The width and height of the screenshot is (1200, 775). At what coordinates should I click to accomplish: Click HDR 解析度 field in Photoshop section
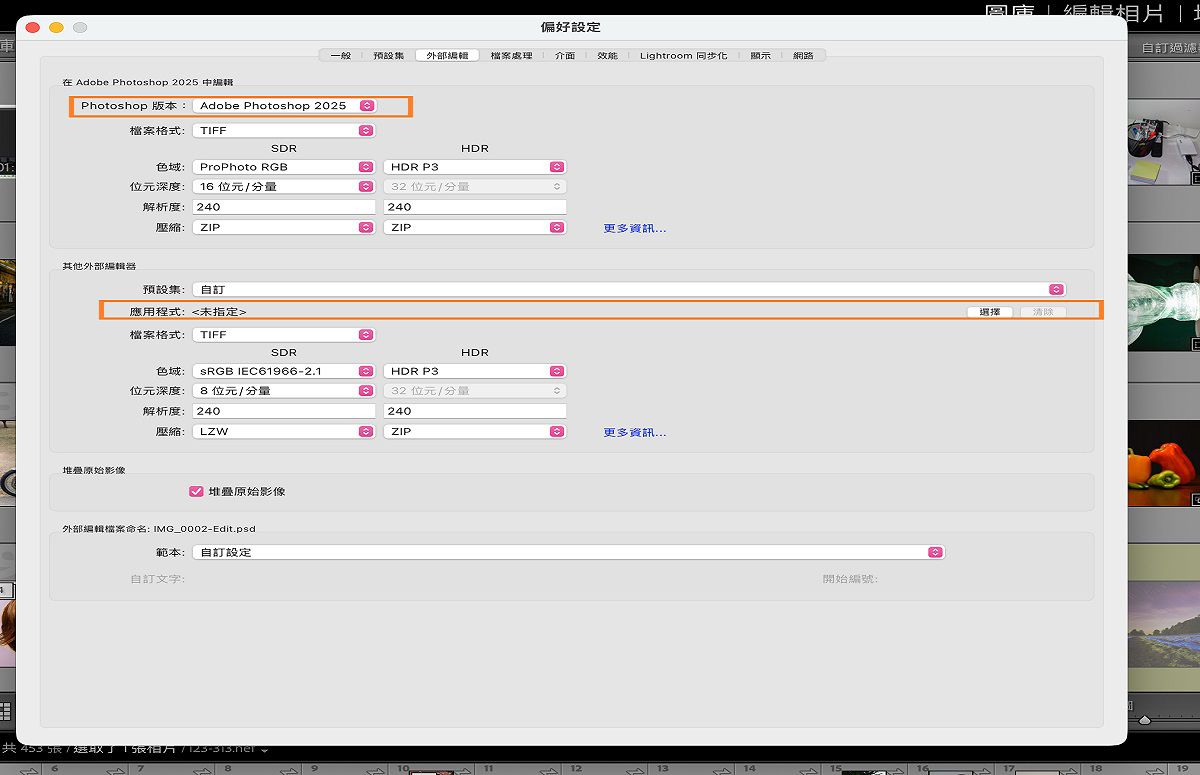475,207
